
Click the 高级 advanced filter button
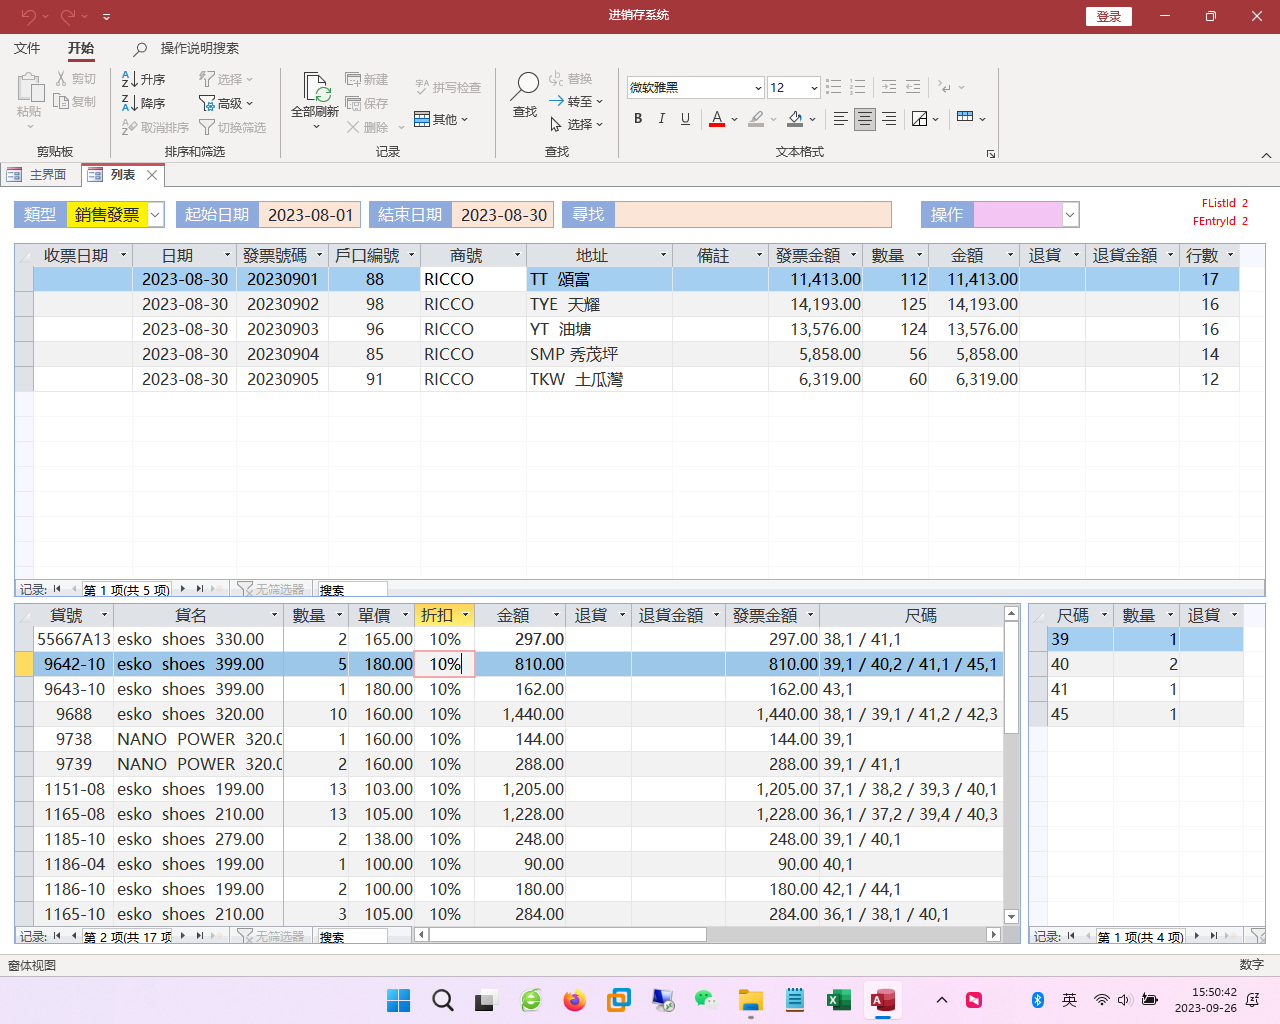tap(227, 103)
